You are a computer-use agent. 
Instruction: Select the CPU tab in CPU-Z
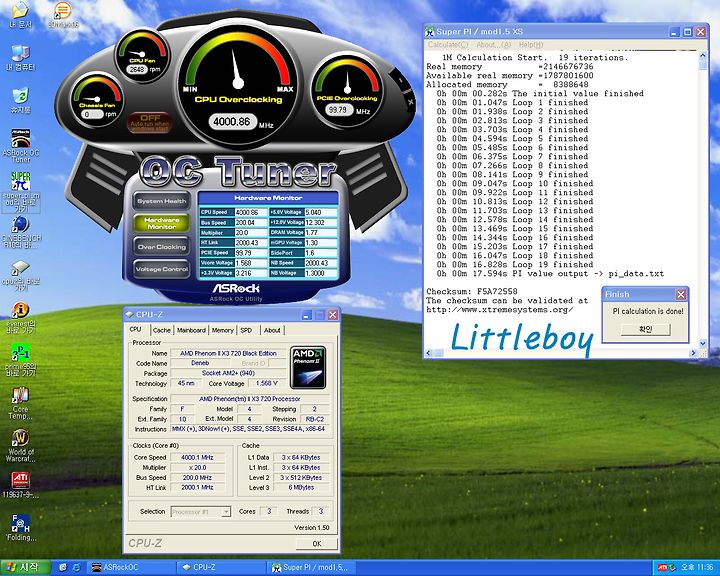(x=135, y=329)
